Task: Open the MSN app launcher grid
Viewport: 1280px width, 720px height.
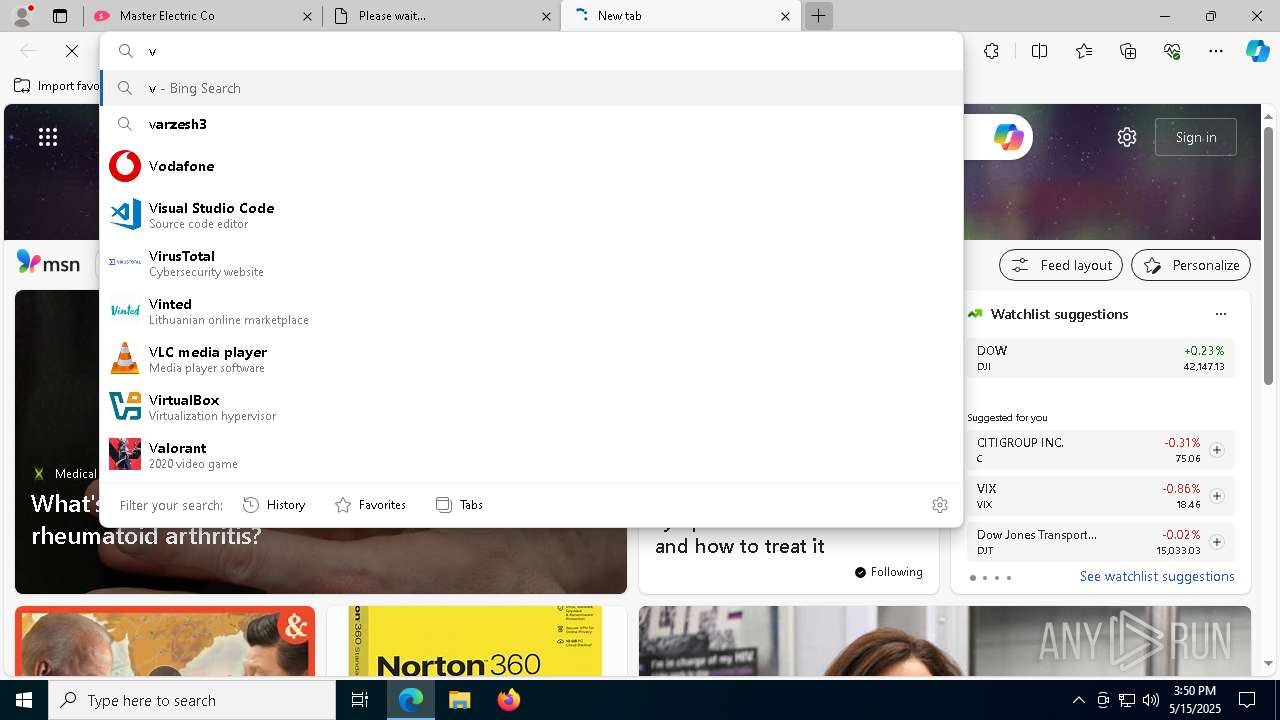Action: pyautogui.click(x=48, y=137)
